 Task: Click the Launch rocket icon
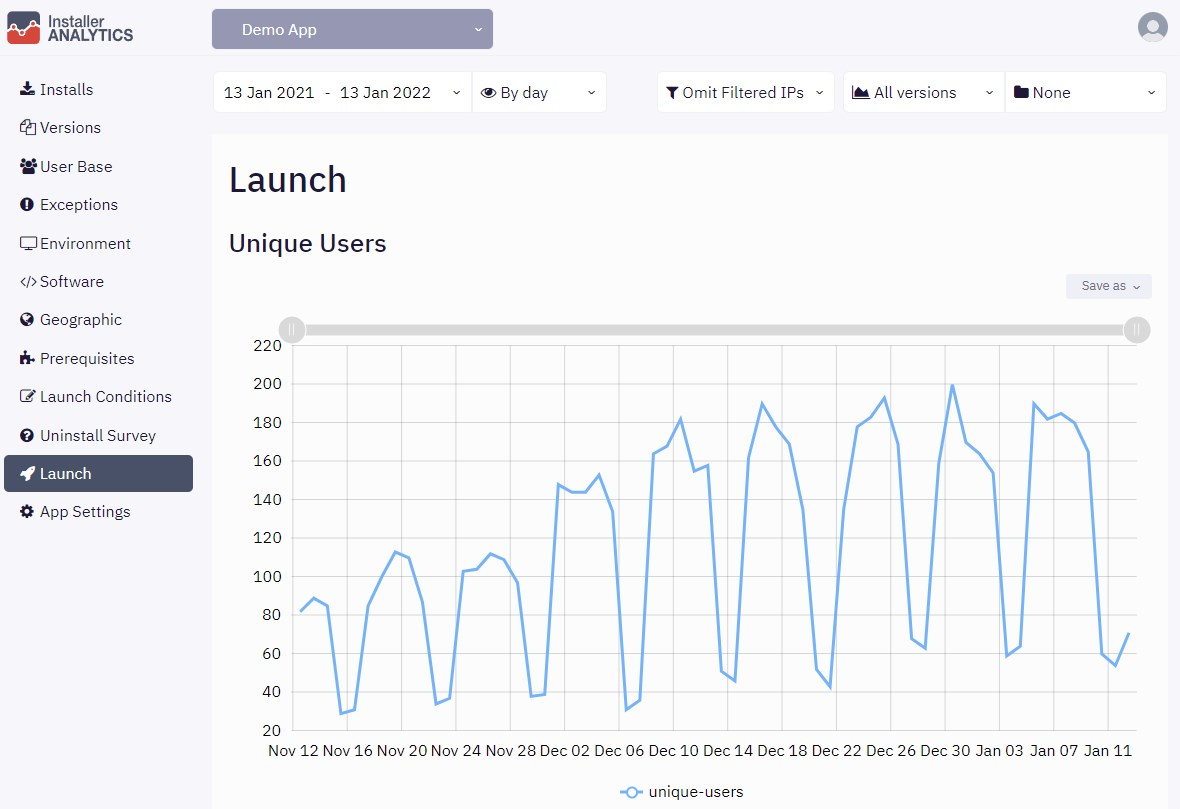pos(27,473)
